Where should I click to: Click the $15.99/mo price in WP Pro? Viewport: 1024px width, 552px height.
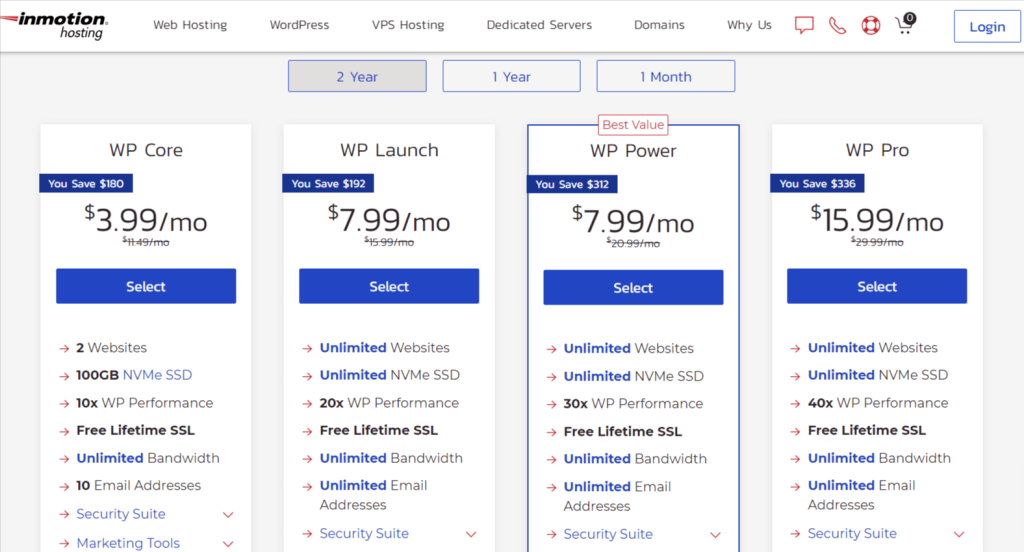click(x=877, y=219)
